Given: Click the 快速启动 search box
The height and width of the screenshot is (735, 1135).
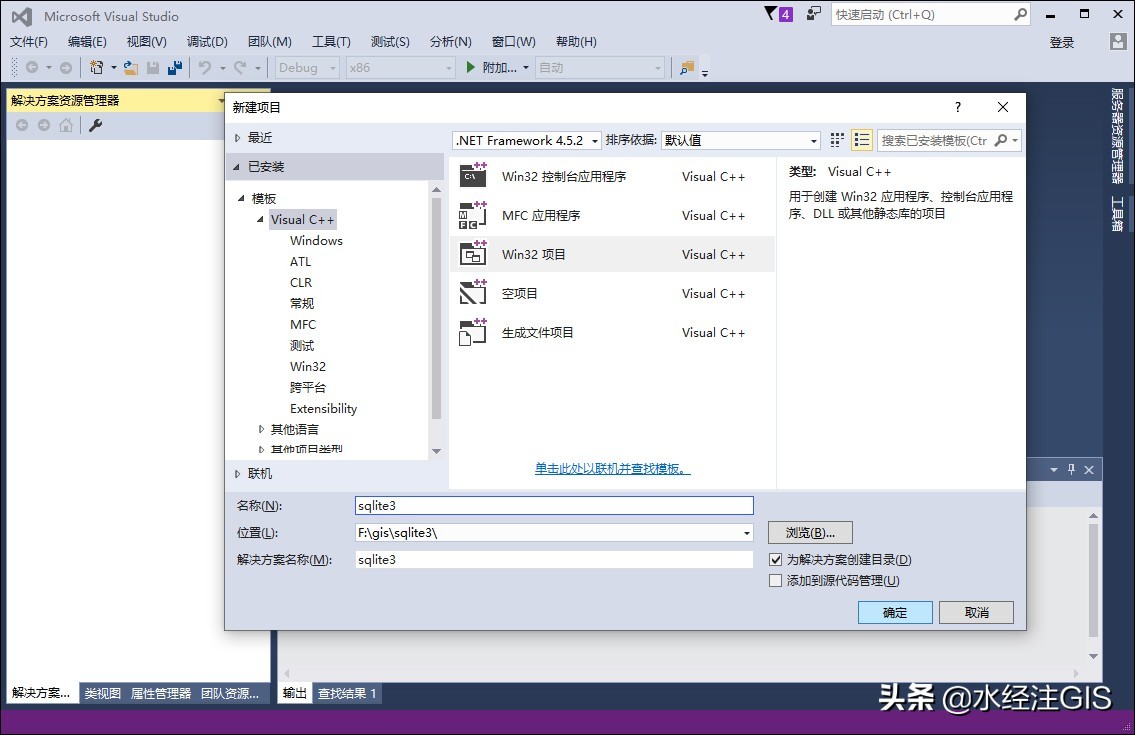Looking at the screenshot, I should coord(930,14).
